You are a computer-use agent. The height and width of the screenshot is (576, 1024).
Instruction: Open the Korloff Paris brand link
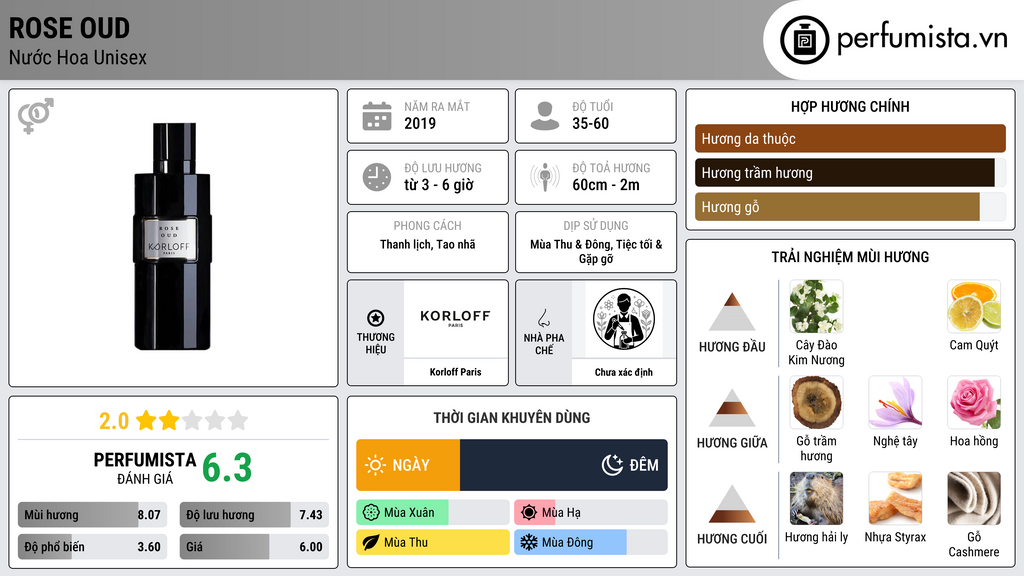point(455,372)
